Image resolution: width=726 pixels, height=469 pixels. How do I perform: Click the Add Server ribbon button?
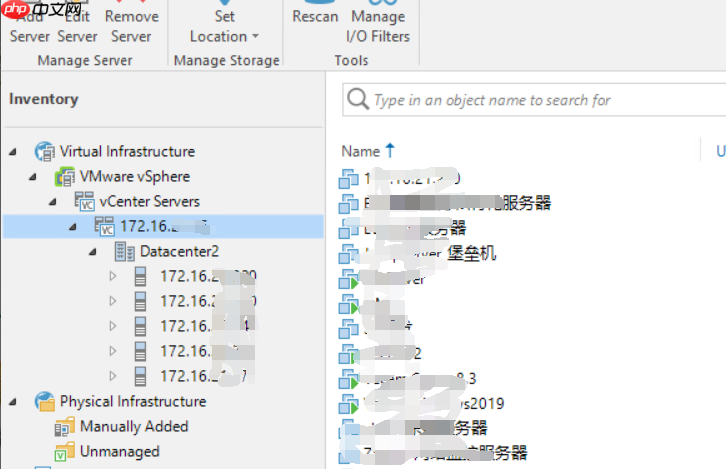(x=30, y=23)
